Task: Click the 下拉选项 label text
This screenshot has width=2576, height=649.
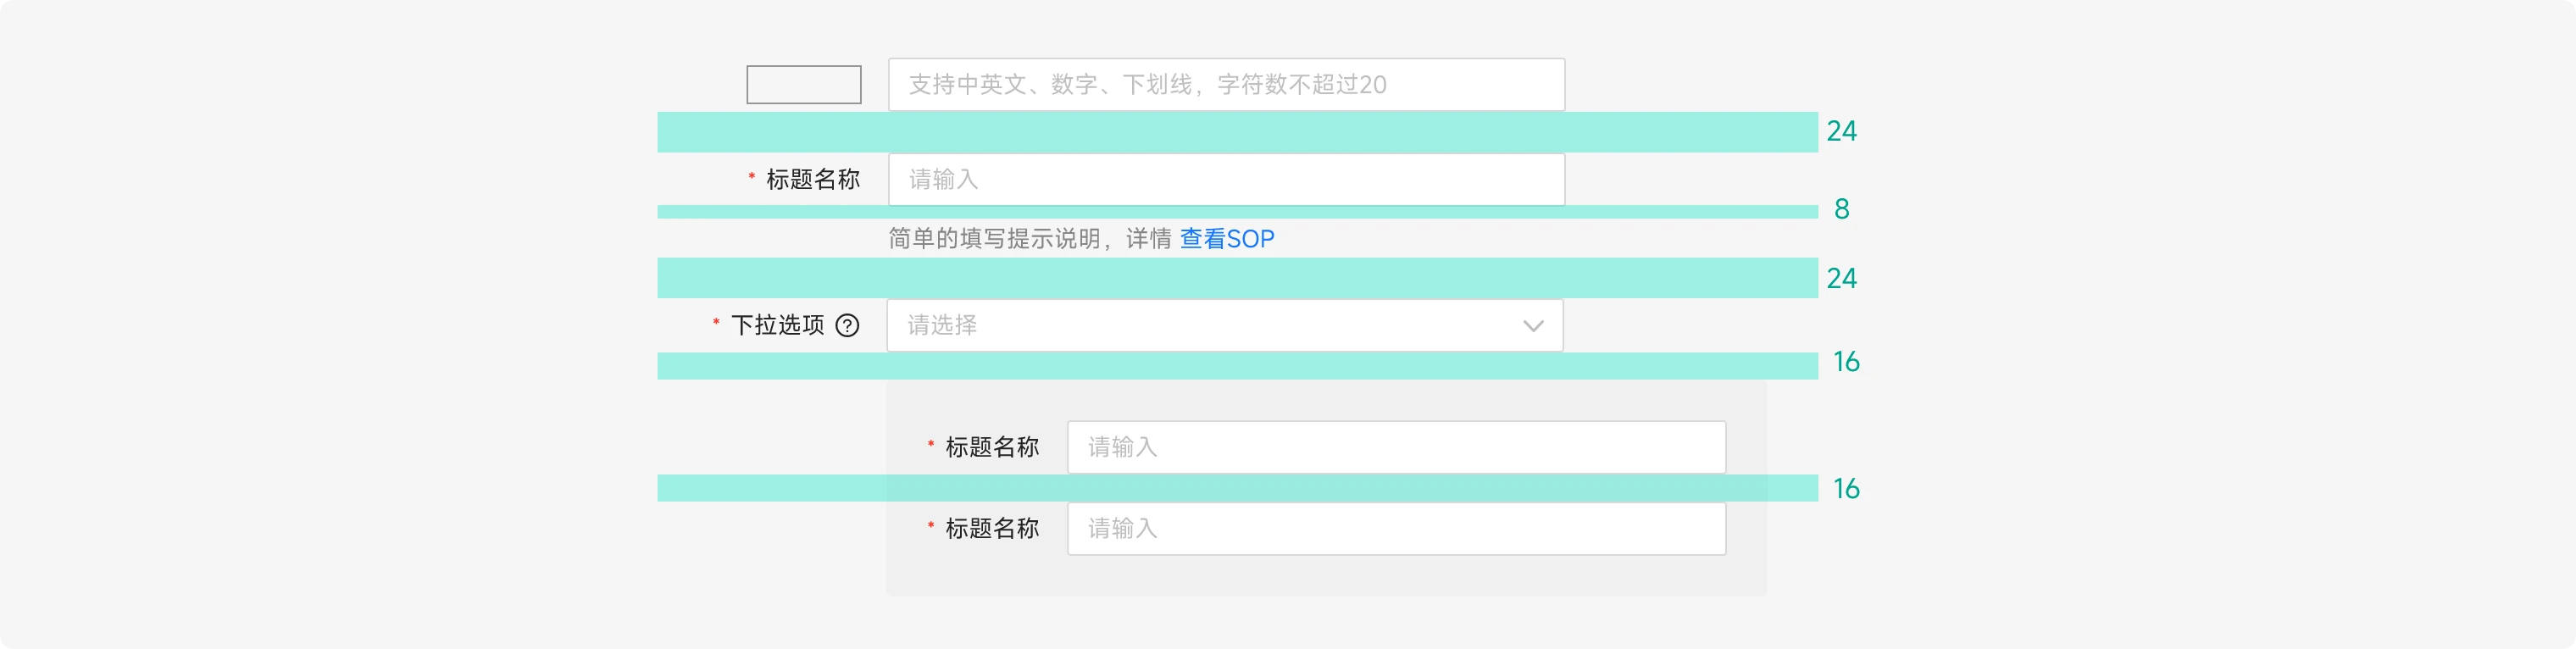Action: coord(777,326)
